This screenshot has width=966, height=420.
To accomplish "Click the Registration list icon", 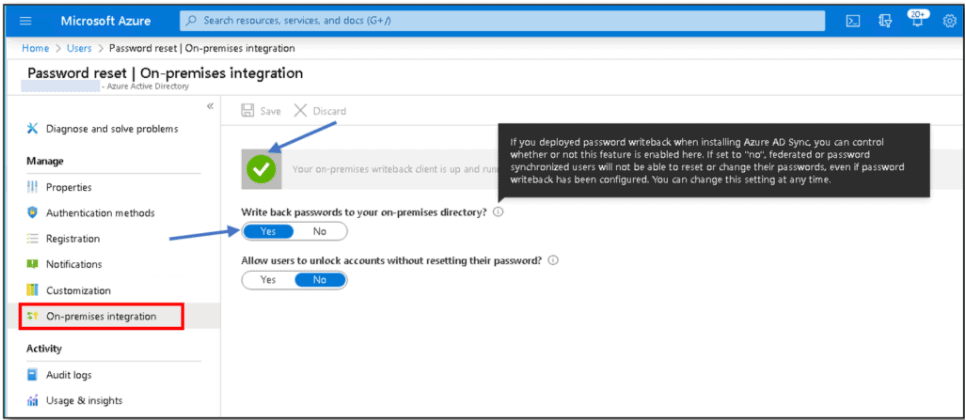I will [x=33, y=238].
